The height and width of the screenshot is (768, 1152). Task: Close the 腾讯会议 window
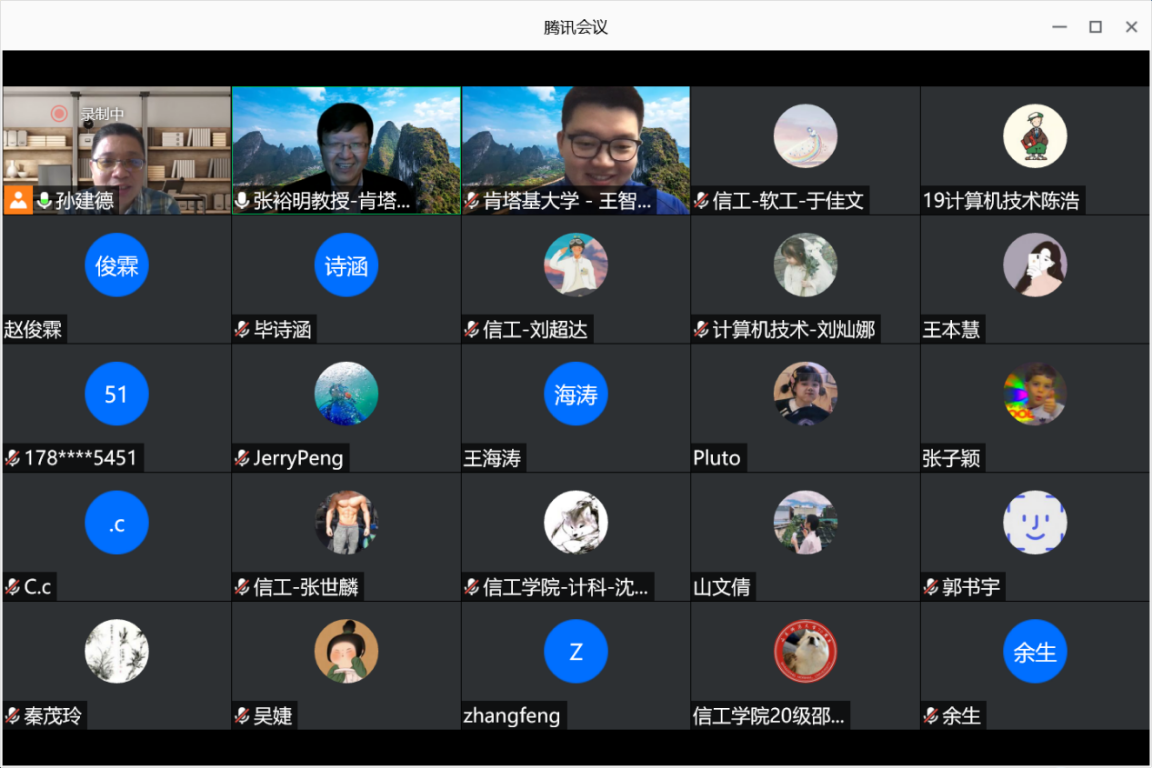[x=1131, y=27]
